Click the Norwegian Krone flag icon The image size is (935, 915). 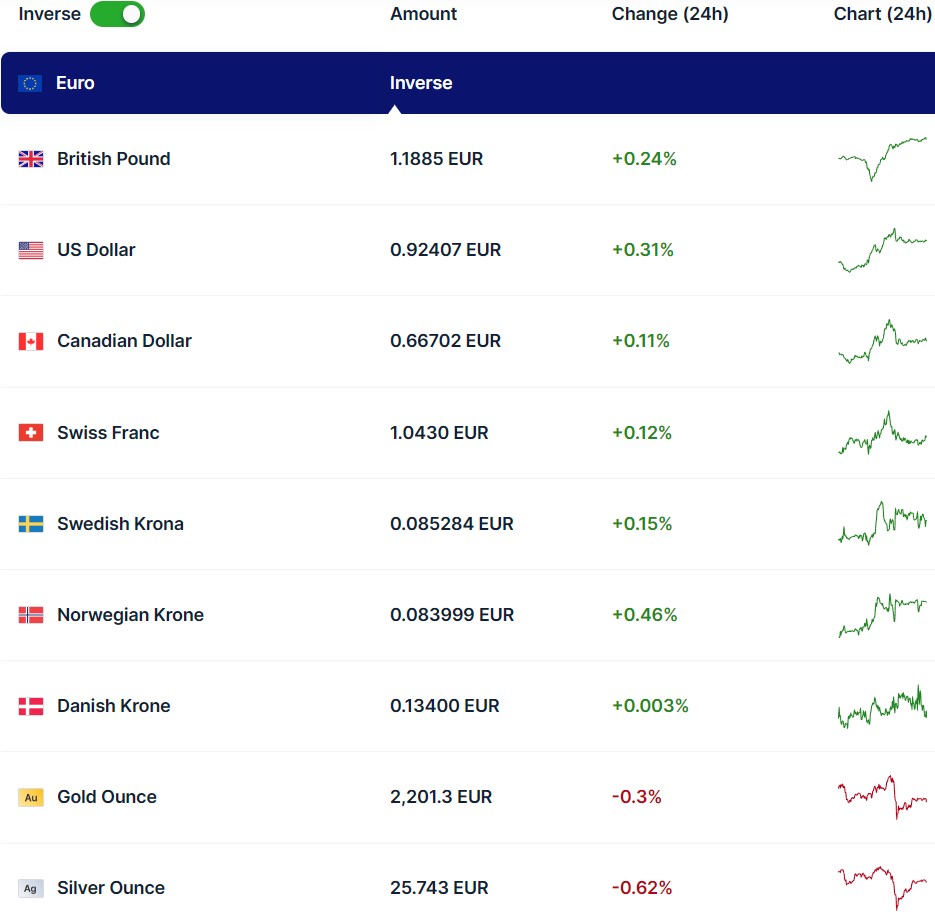tap(31, 615)
